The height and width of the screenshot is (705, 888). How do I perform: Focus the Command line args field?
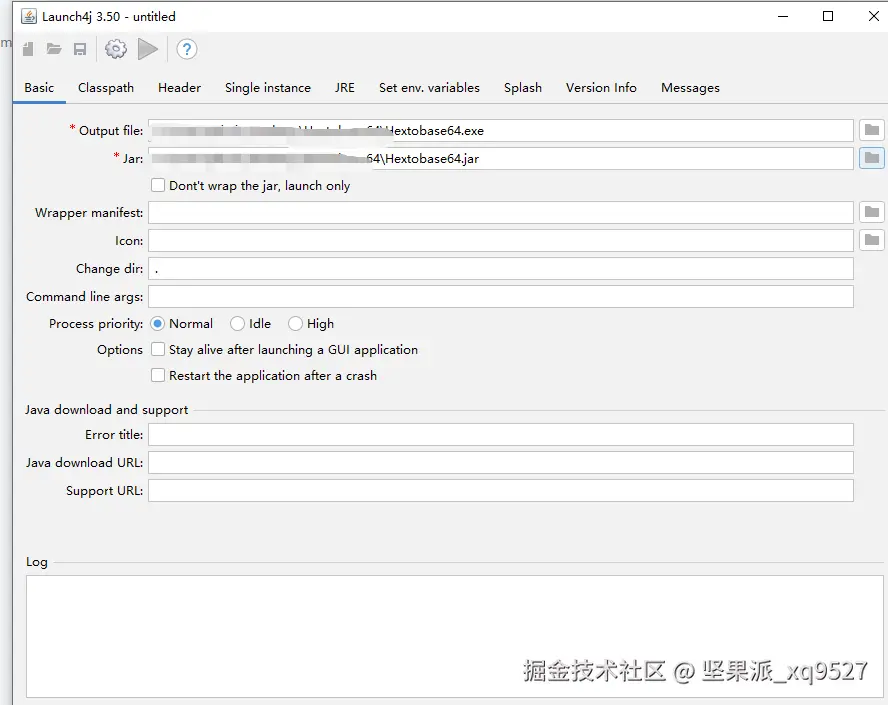tap(501, 296)
